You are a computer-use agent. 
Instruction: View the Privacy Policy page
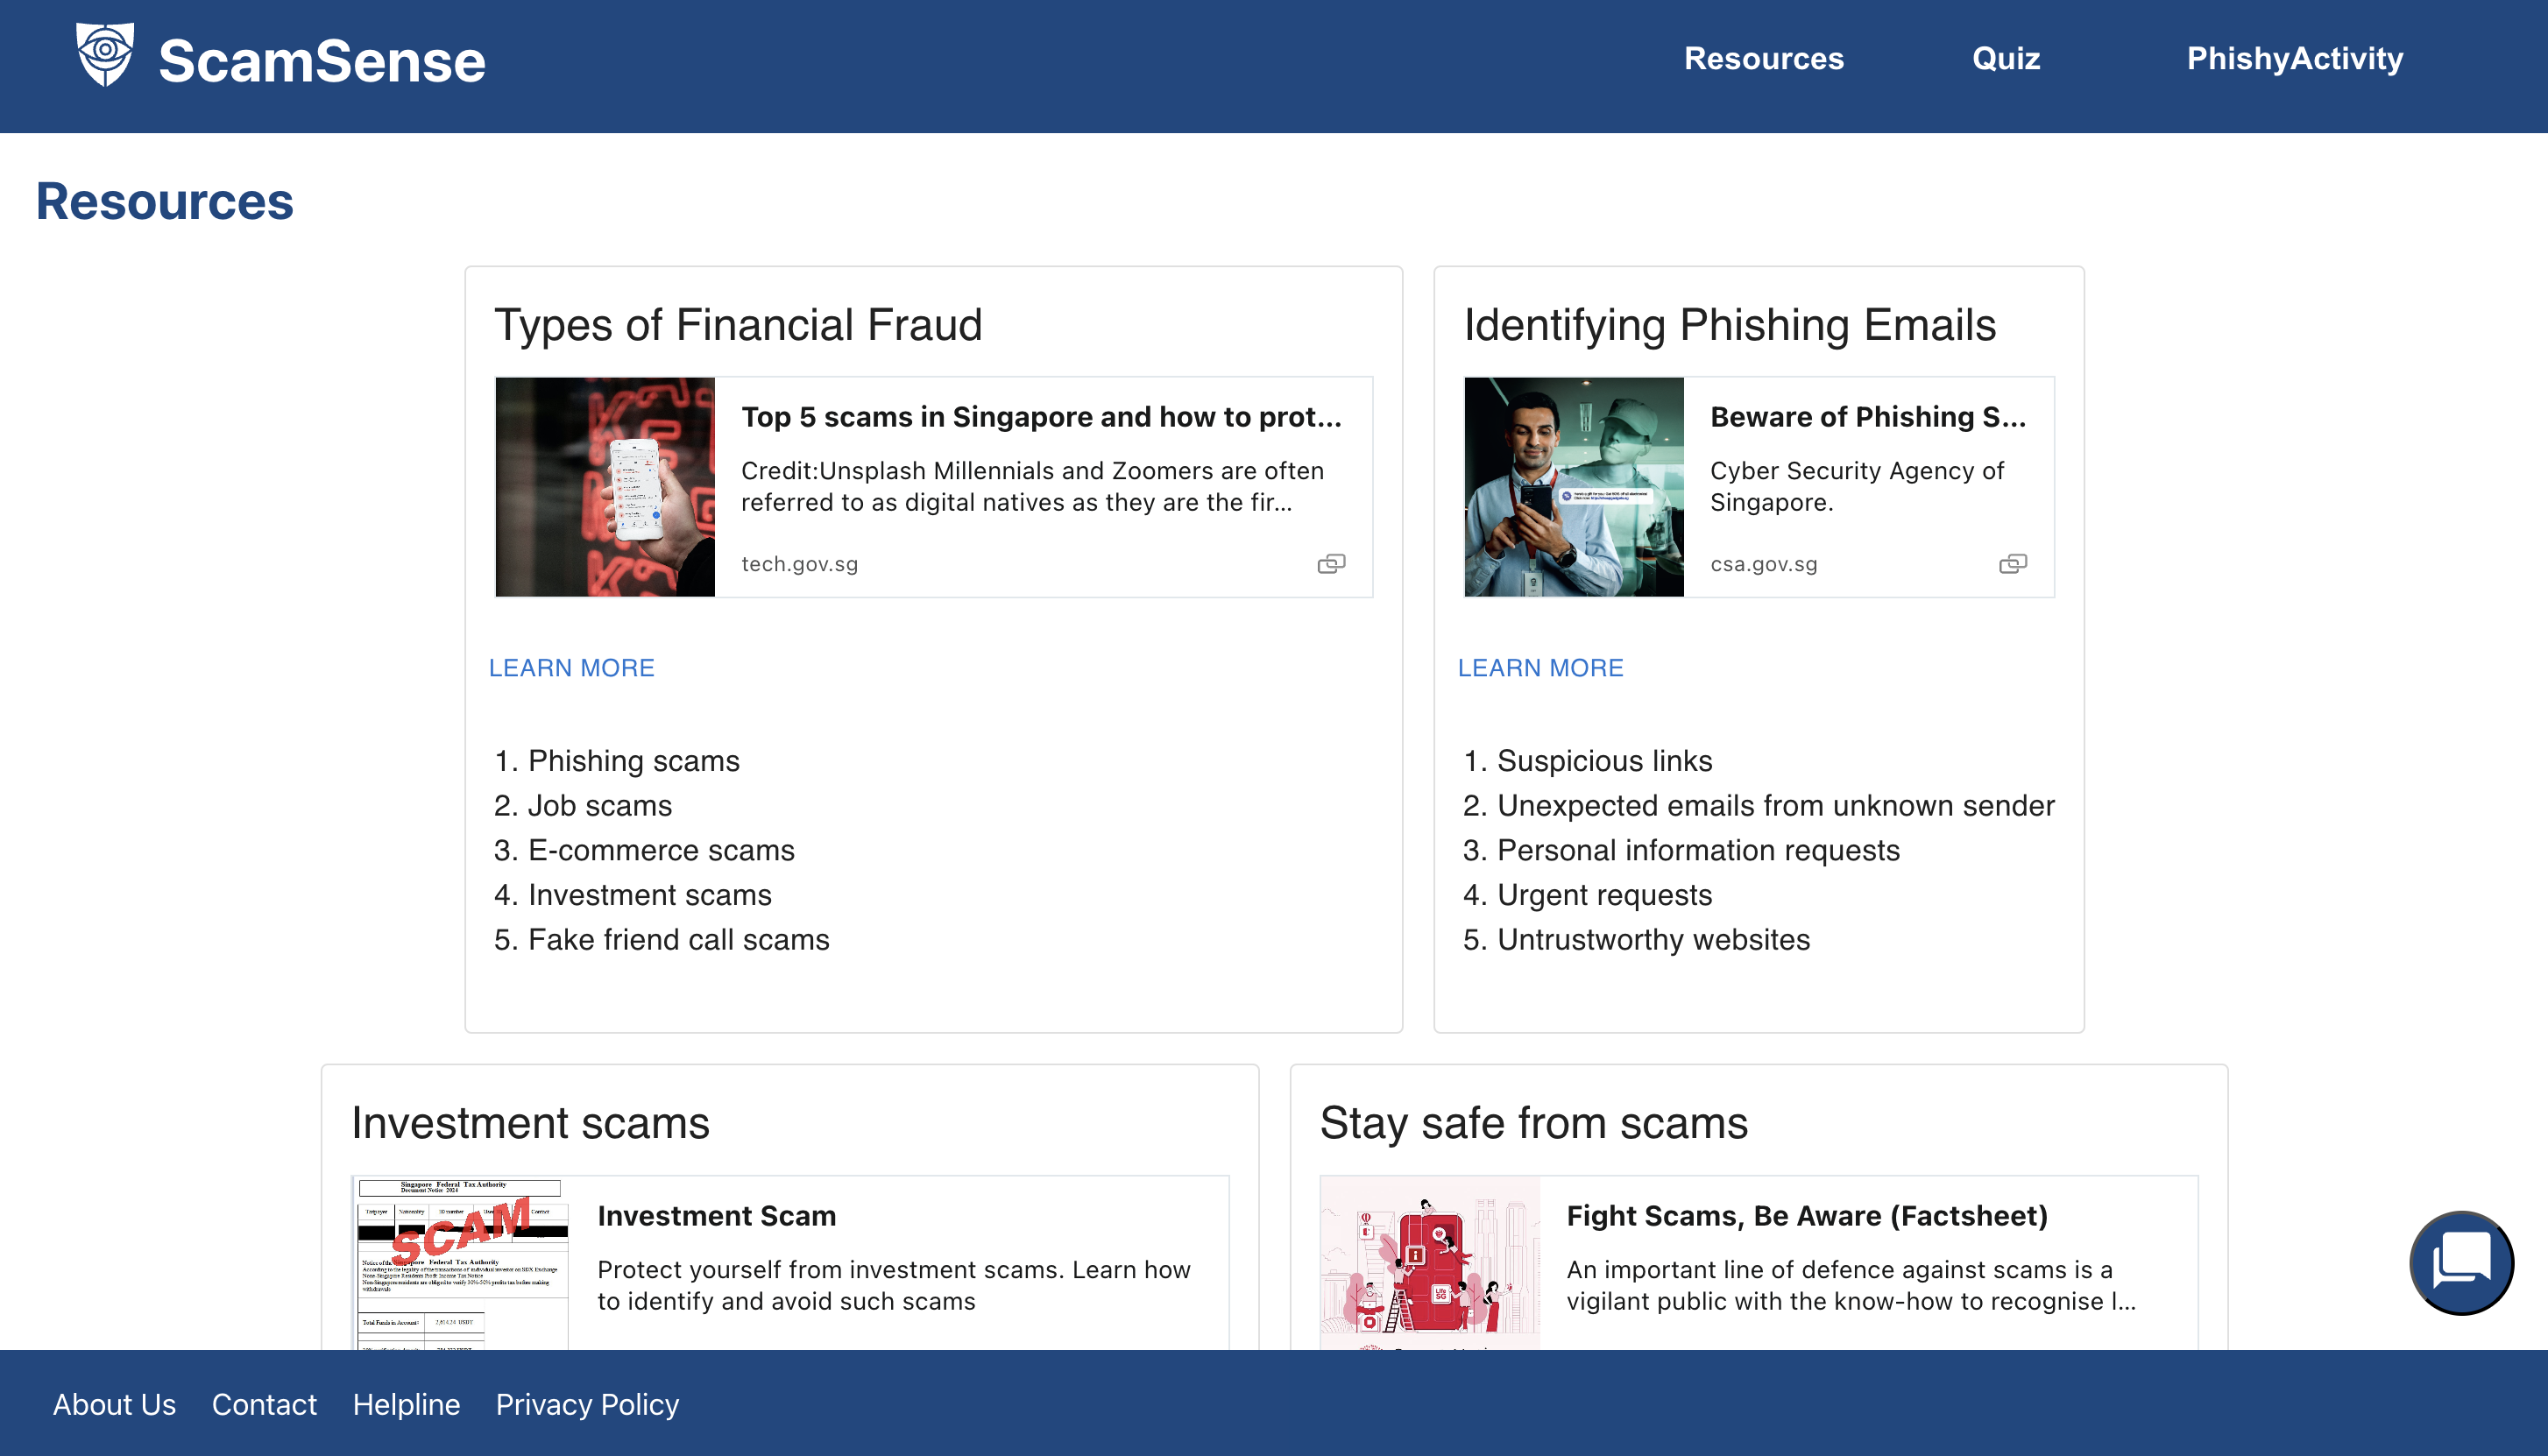pyautogui.click(x=587, y=1404)
